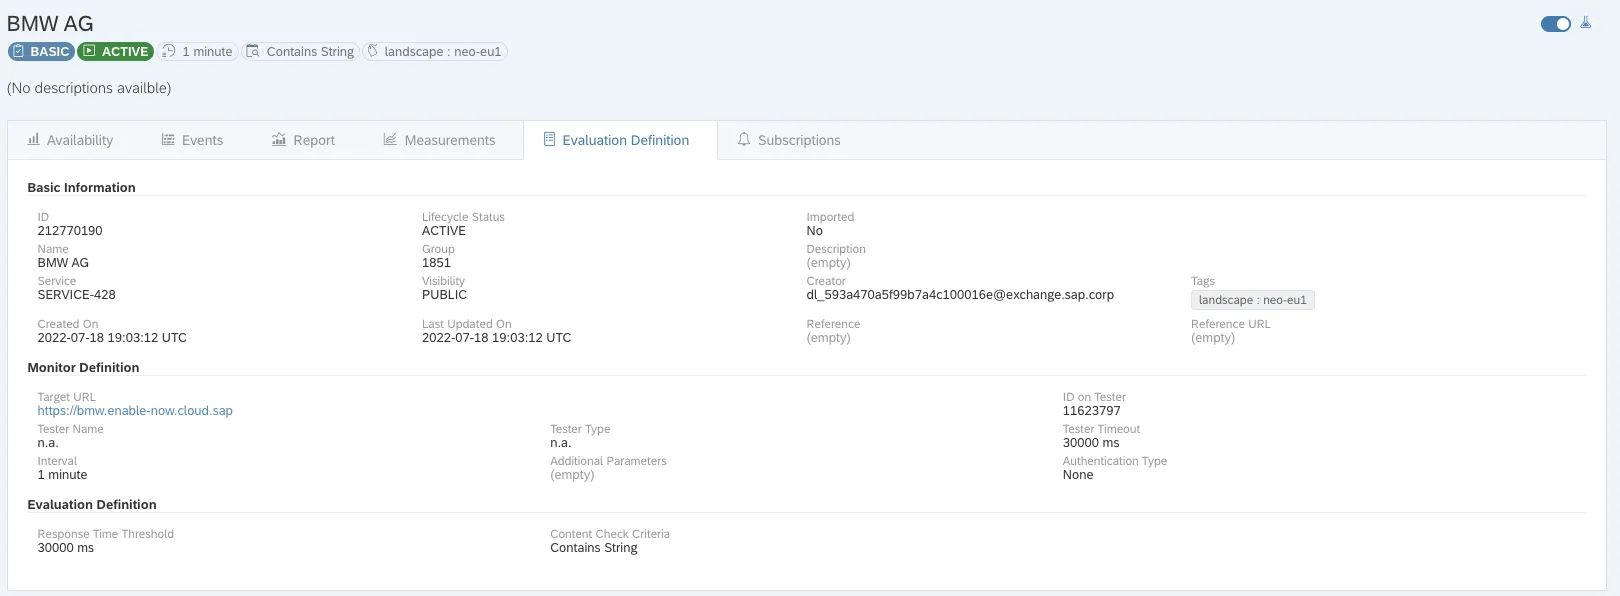Click the 1 minute interval chip
This screenshot has width=1620, height=596.
198,51
